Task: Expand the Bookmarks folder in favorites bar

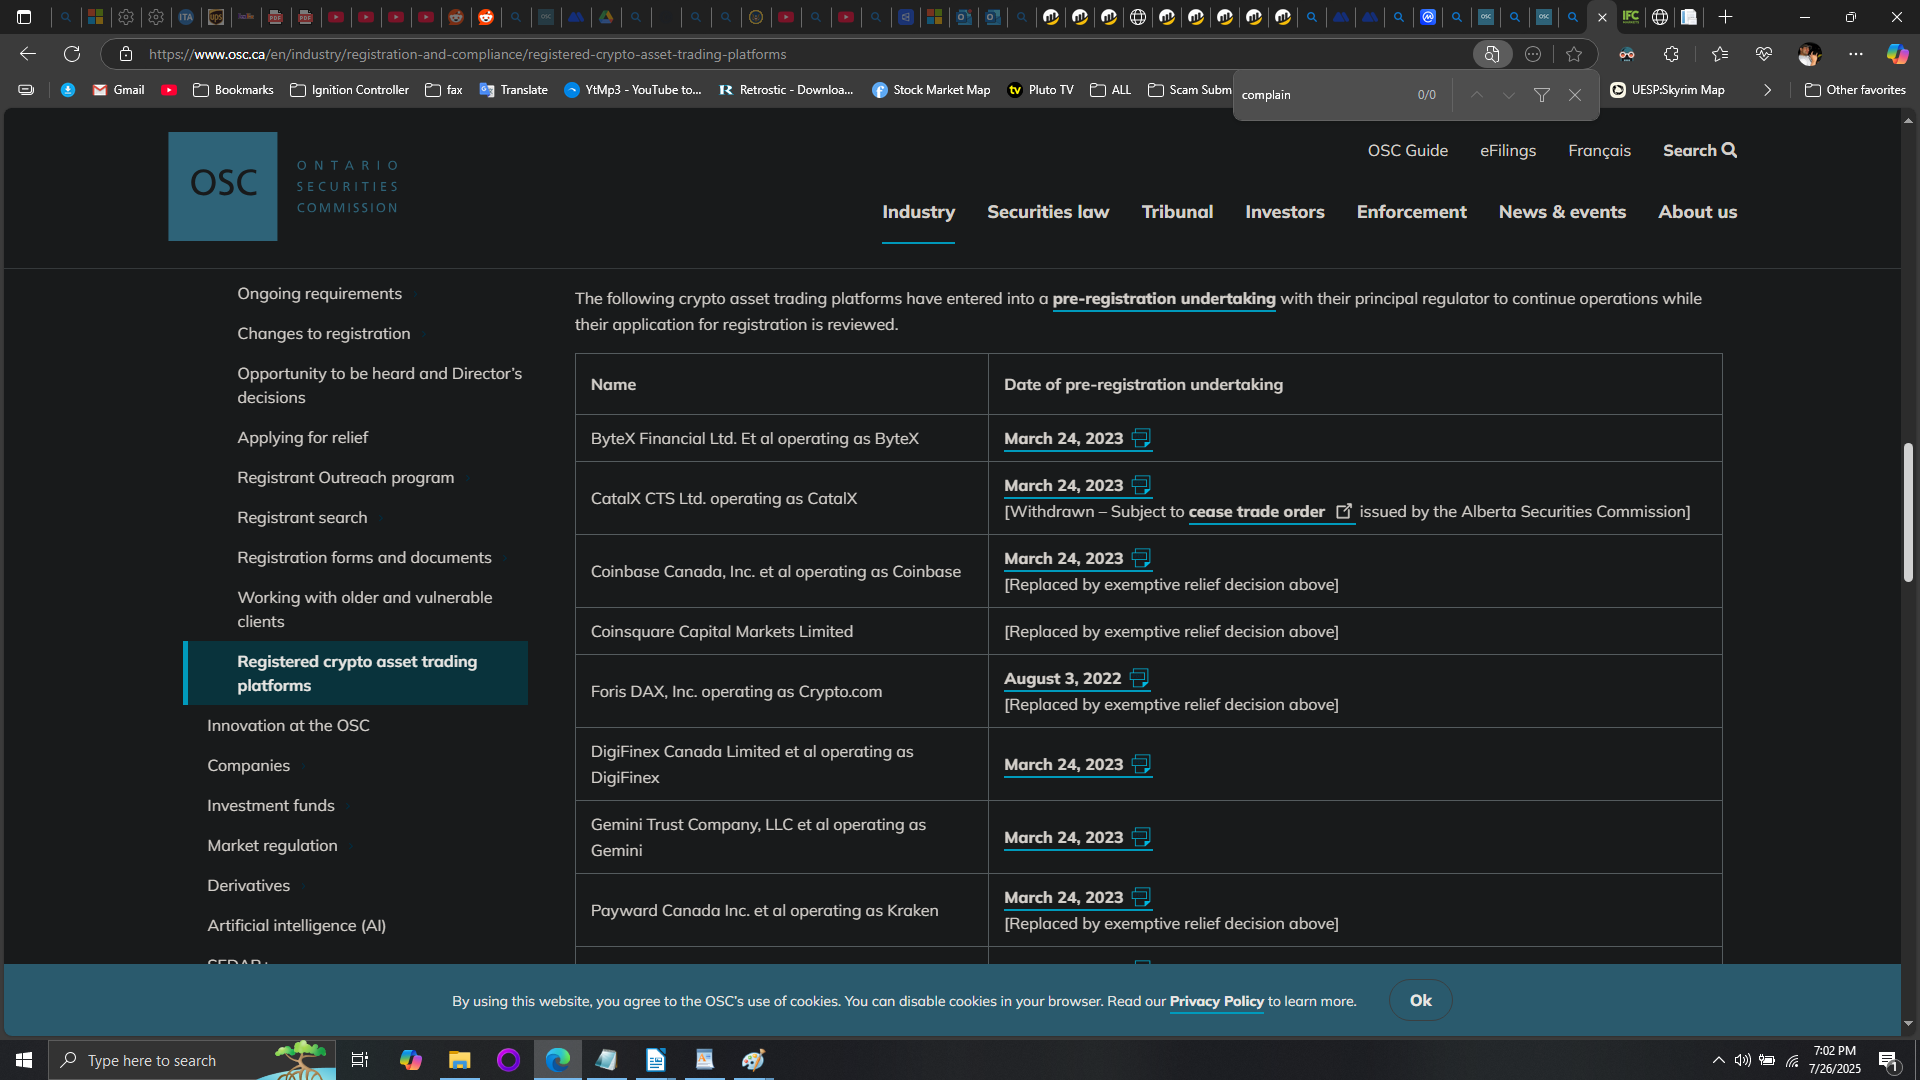Action: tap(233, 90)
